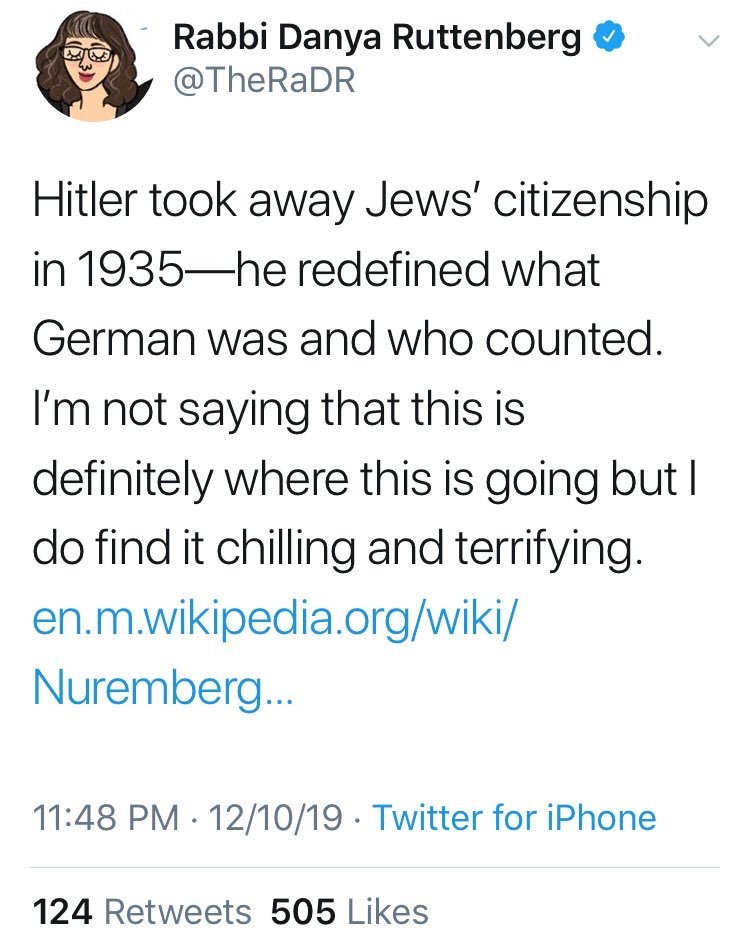Screen dimensions: 749x947
Task: Open the tweet options chevron
Action: (x=707, y=41)
